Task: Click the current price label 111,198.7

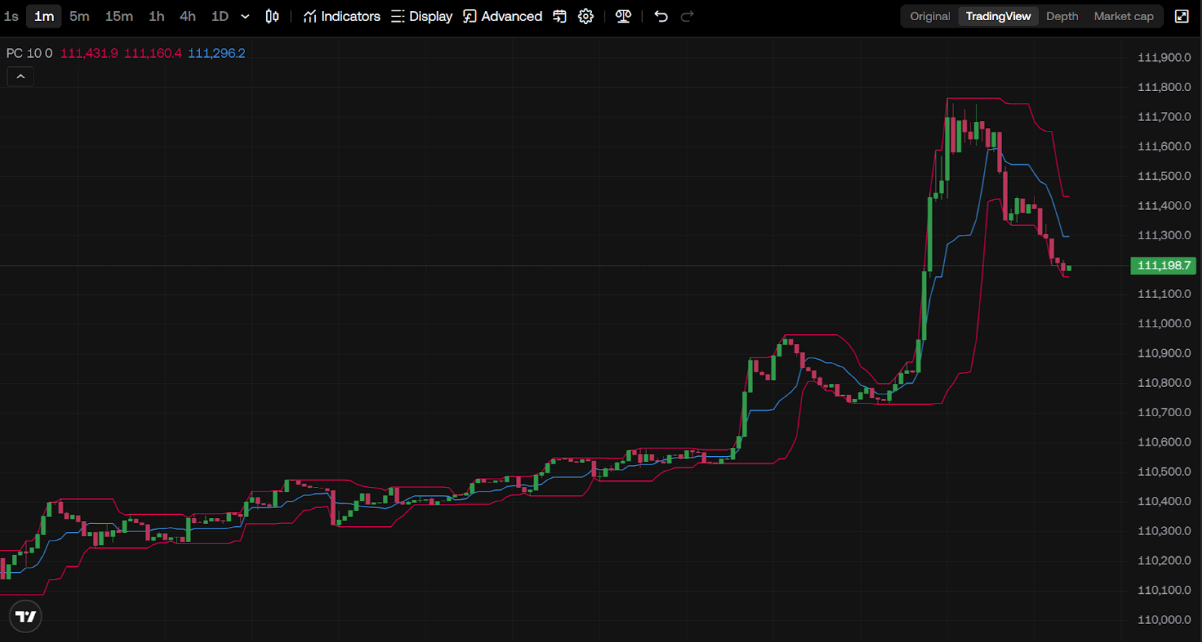Action: click(x=1163, y=265)
